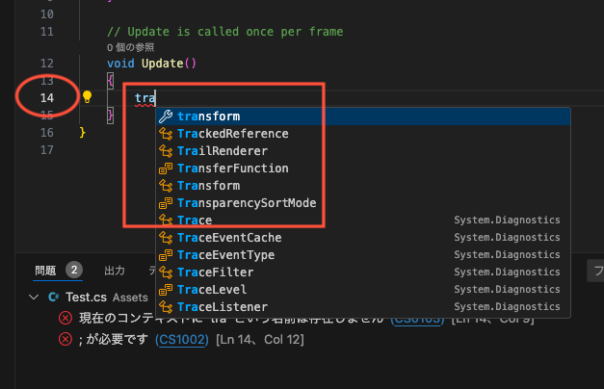This screenshot has height=389, width=604.
Task: Click line number 14 in the gutter
Action: coord(47,98)
